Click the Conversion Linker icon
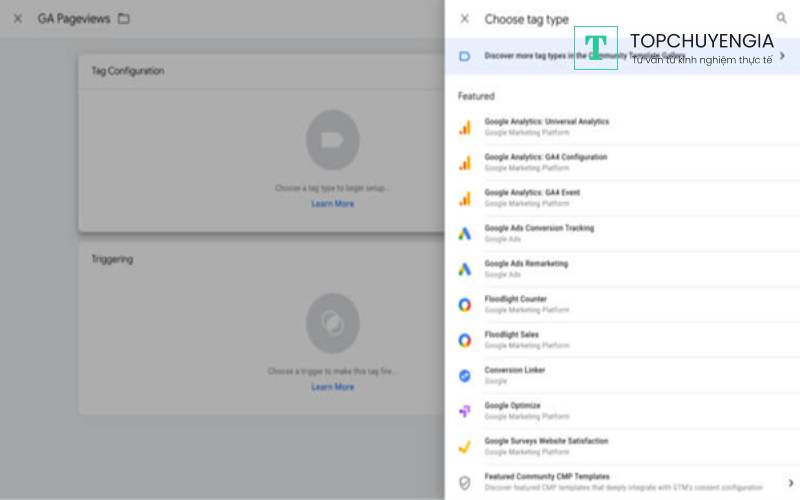The image size is (800, 500). (464, 375)
